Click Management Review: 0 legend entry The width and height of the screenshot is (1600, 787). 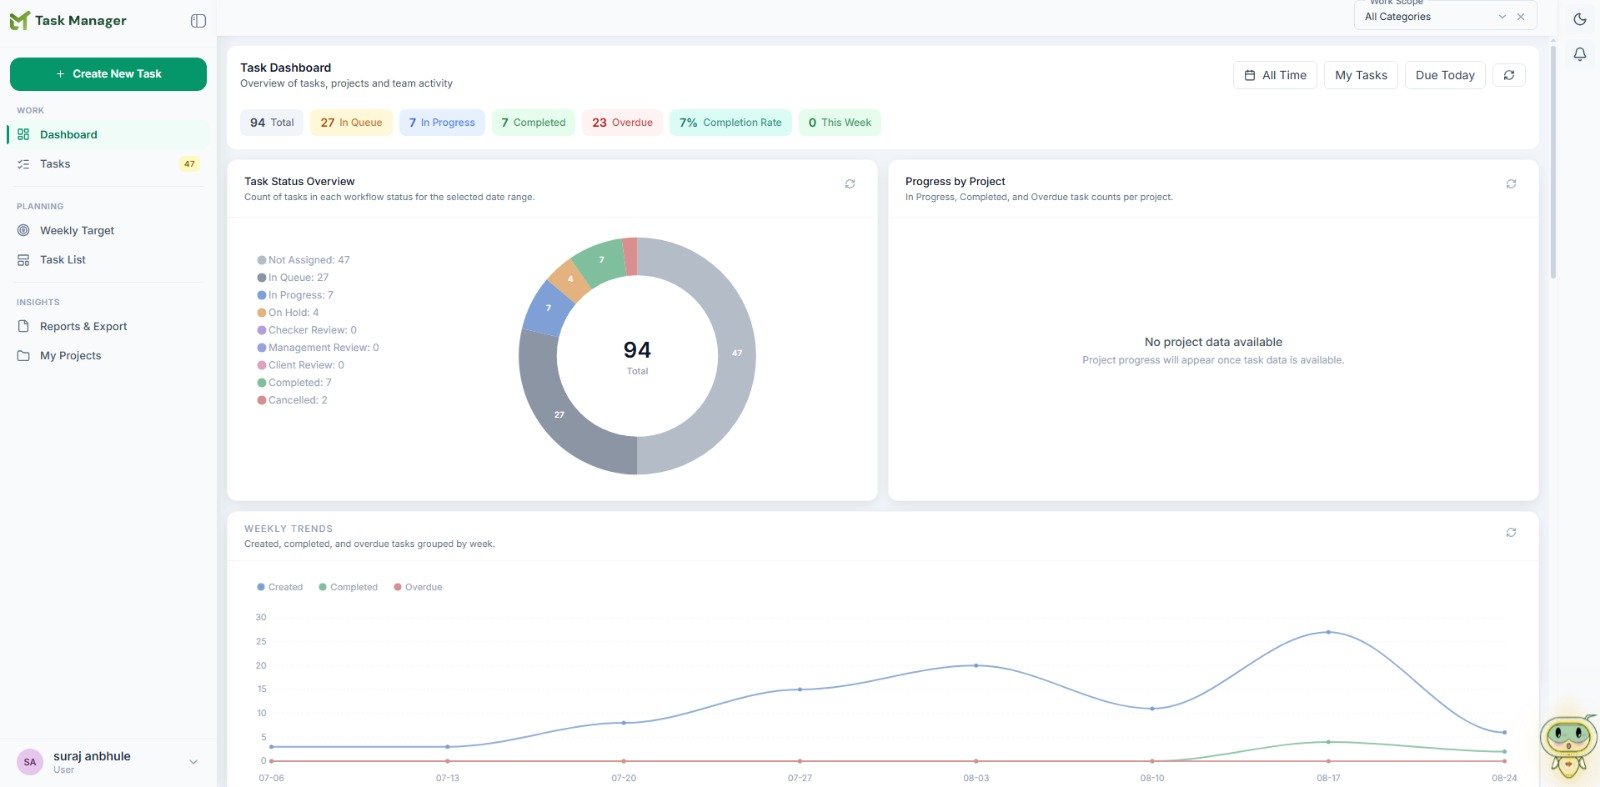318,347
